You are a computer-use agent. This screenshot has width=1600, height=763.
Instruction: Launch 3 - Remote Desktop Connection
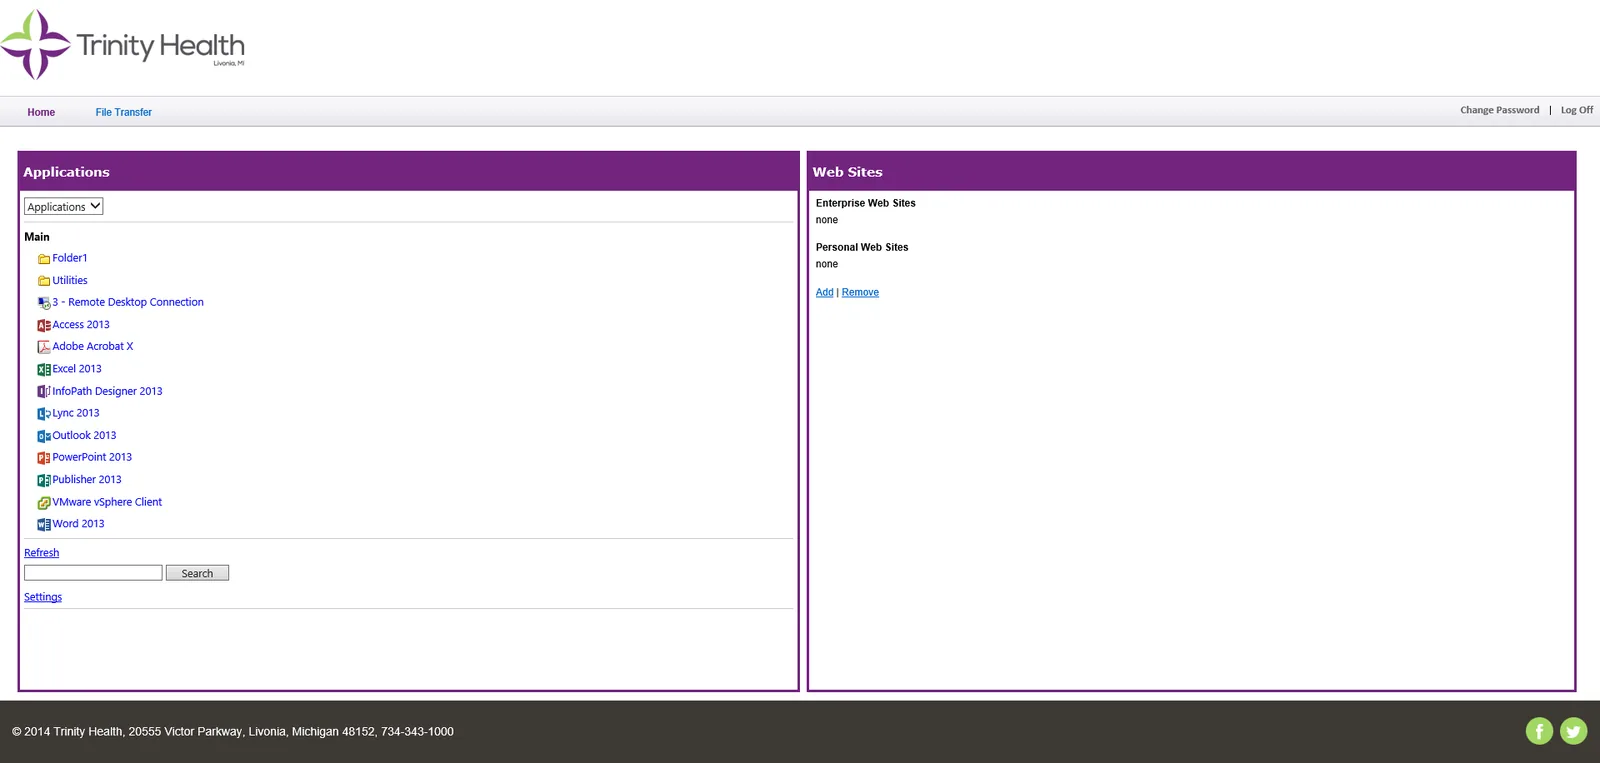click(128, 302)
